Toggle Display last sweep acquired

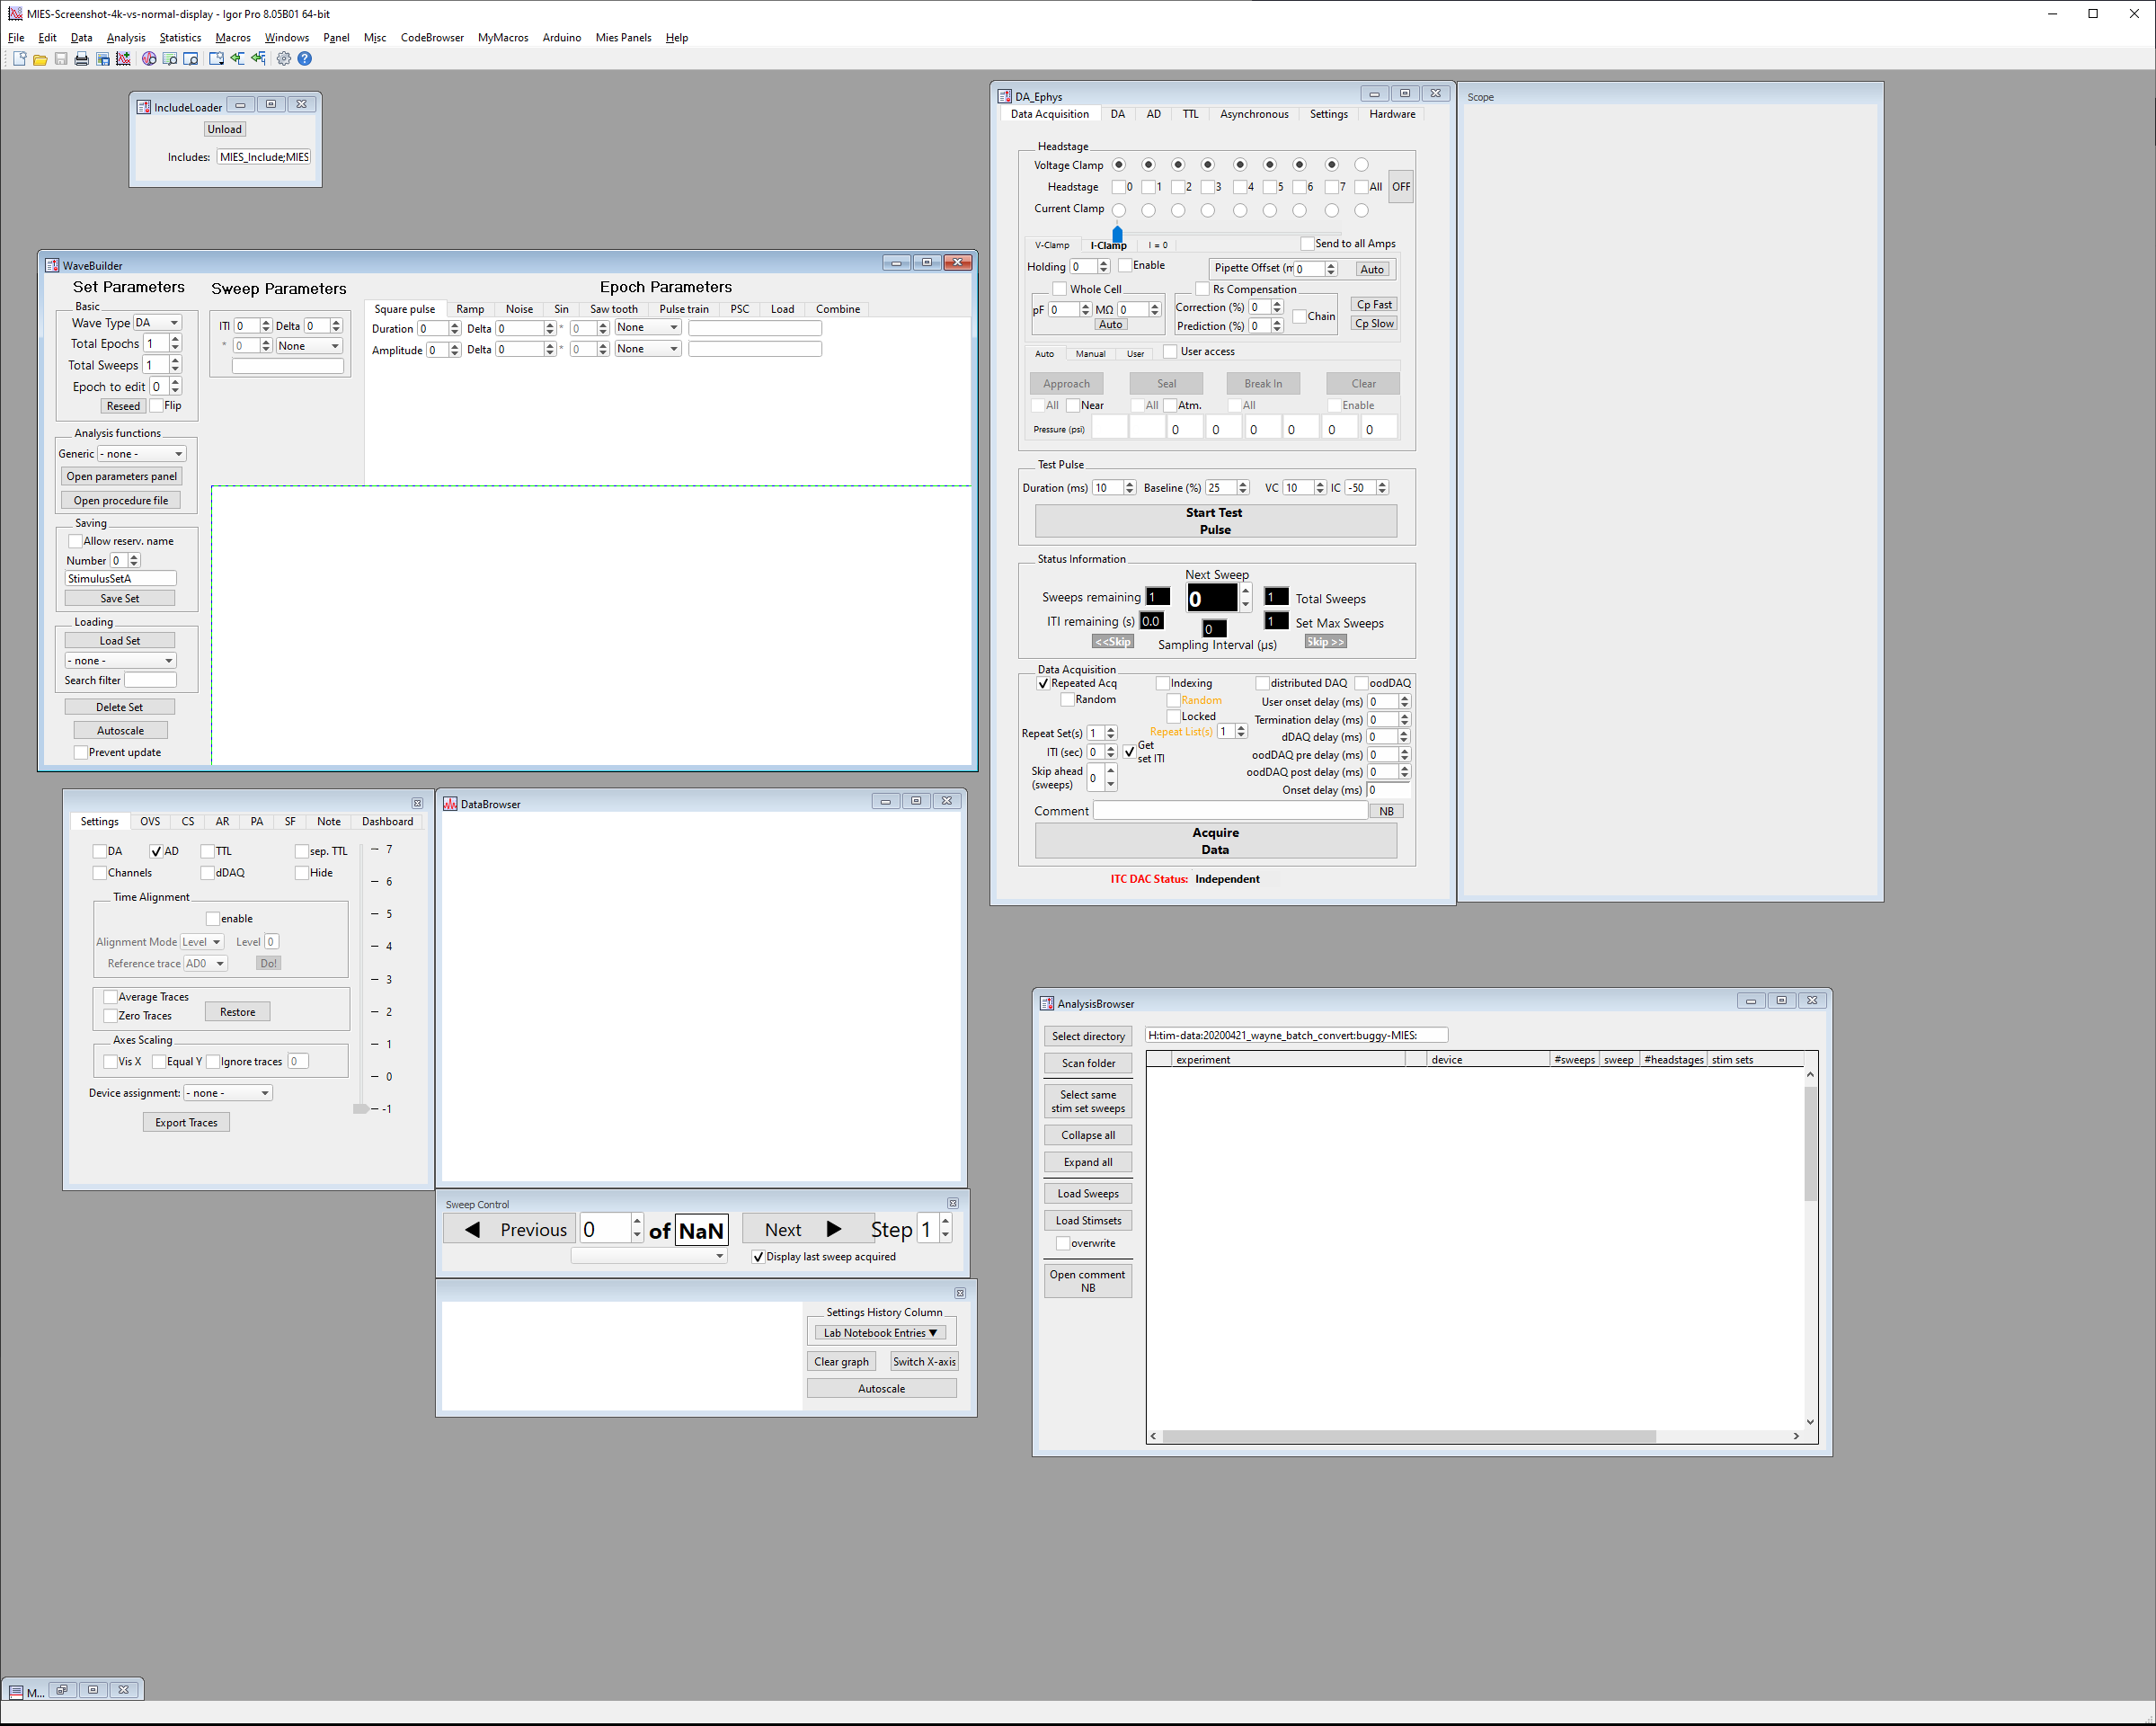tap(758, 1256)
